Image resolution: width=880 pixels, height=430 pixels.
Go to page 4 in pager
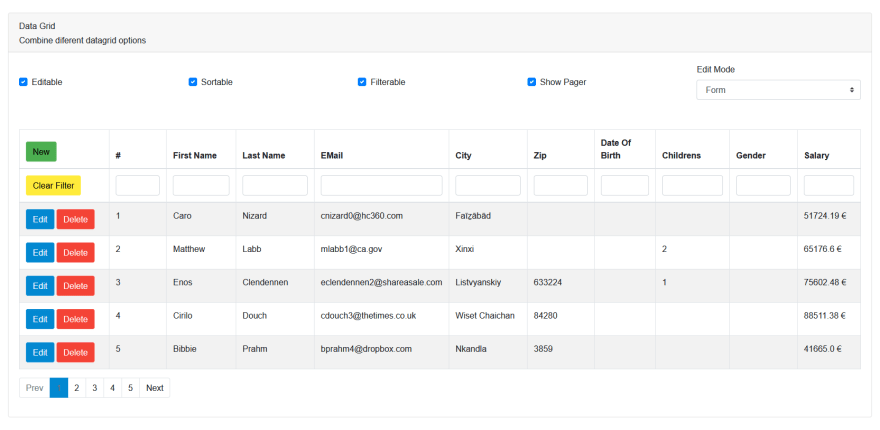(112, 388)
